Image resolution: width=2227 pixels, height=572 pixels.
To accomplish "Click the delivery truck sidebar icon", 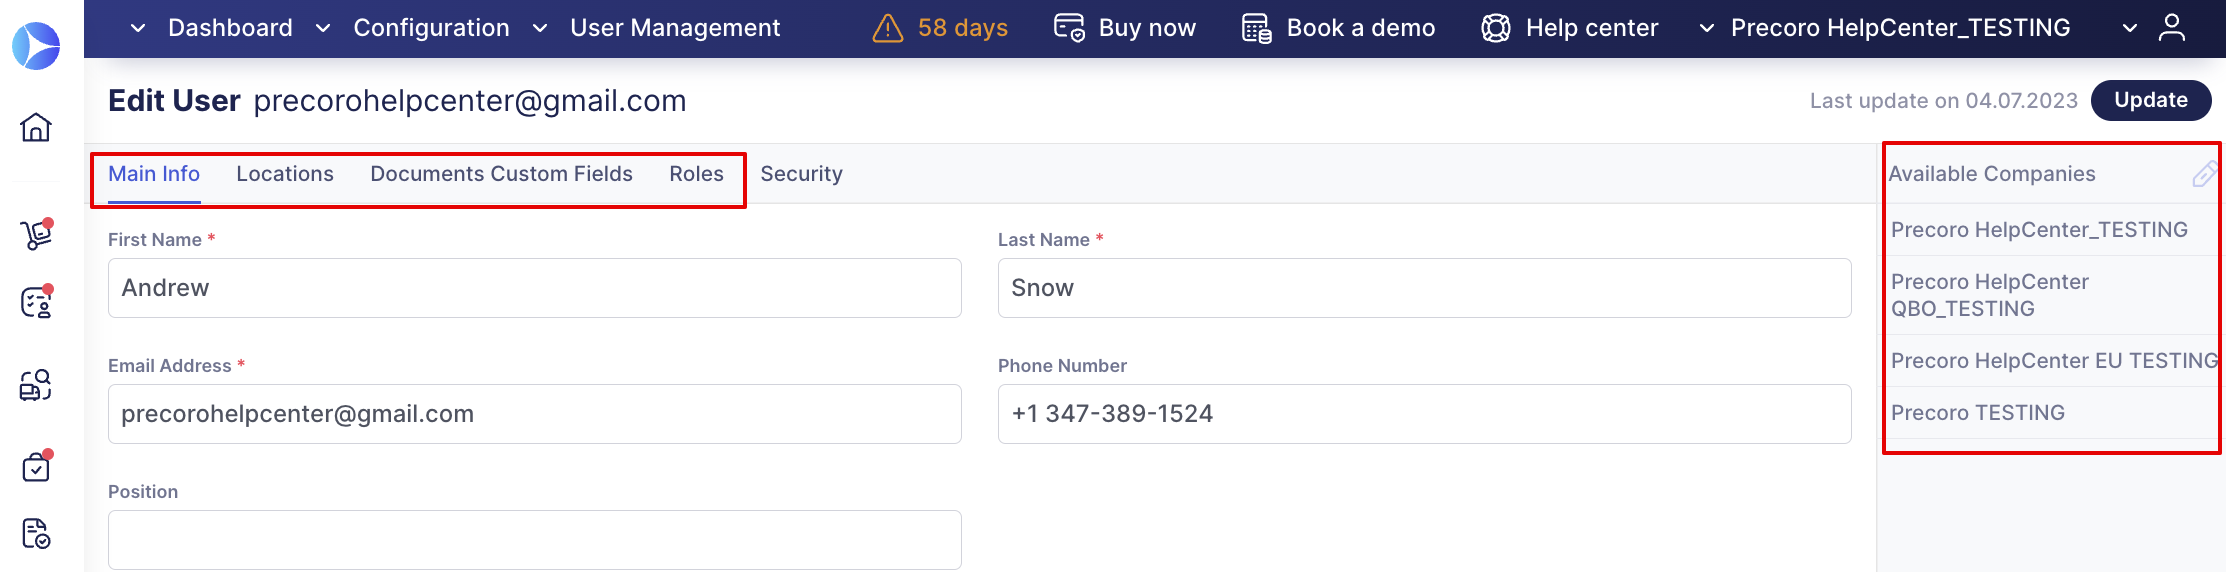I will point(36,385).
